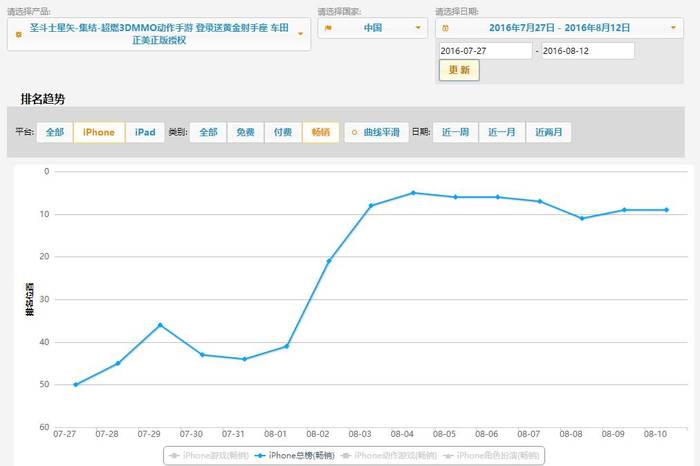Click the 07-29 data point at rank 36
700x466 pixels.
(160, 325)
